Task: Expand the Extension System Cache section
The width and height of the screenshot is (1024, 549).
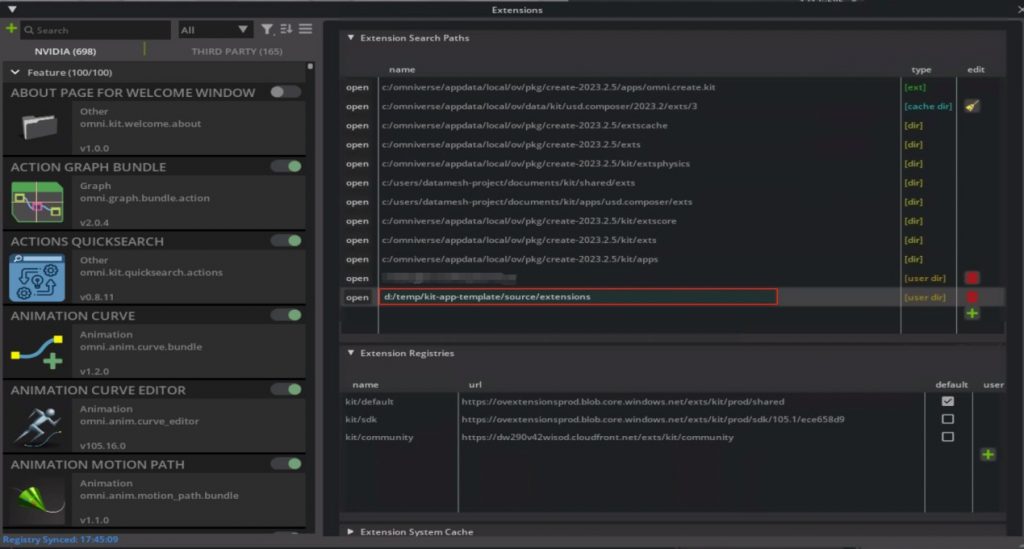Action: click(x=351, y=532)
